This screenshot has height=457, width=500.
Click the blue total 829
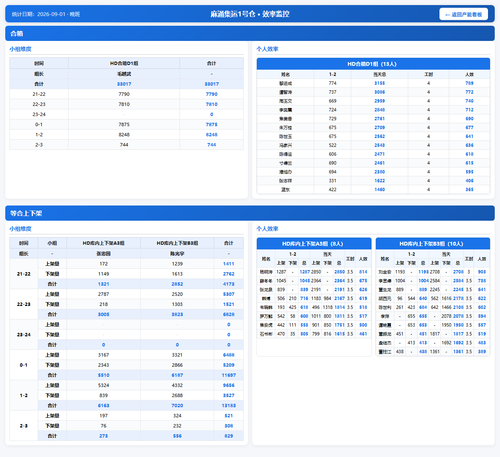click(x=229, y=436)
